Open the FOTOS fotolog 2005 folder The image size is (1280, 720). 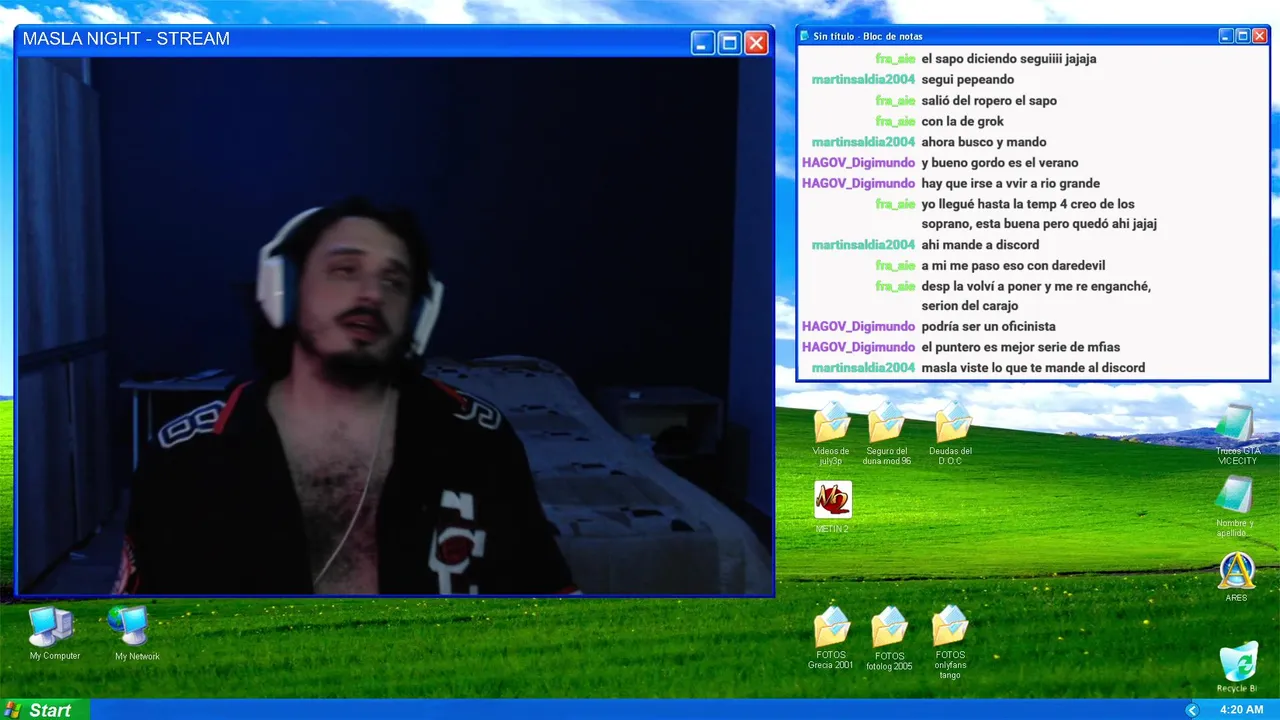click(x=889, y=638)
